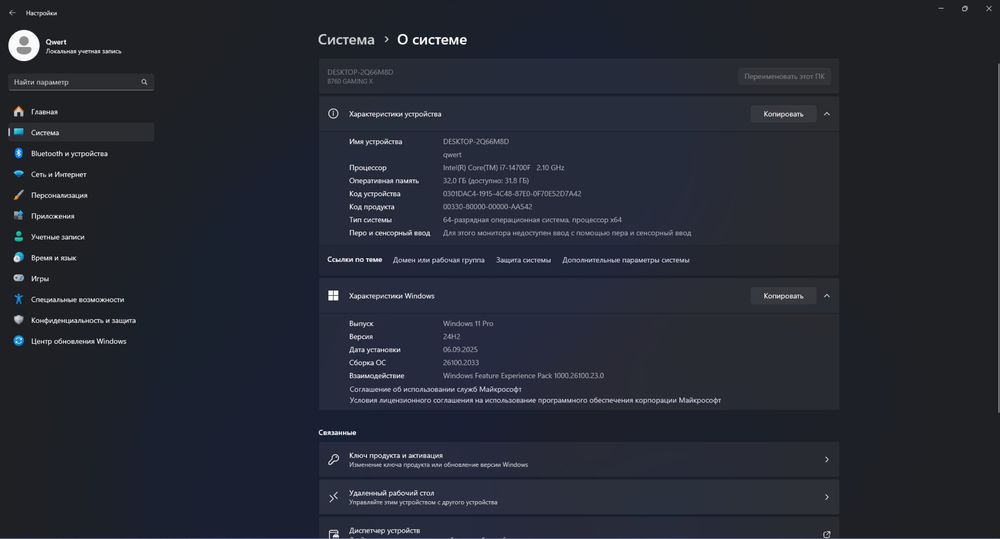This screenshot has height=539, width=1000.
Task: Select Bluetooth и устройства in sidebar
Action: (81, 153)
